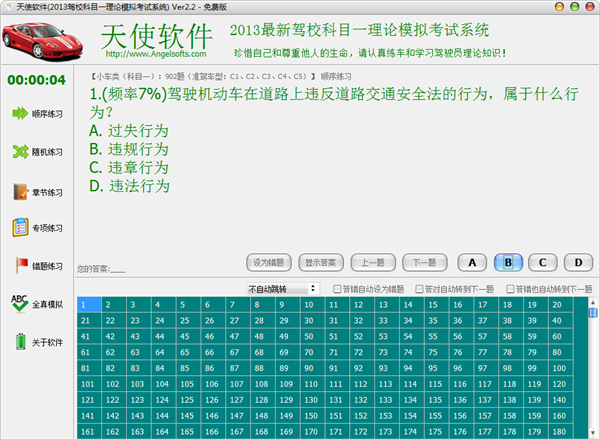Jump to question 88 in grid
Screen dimensions: 600x440
coord(263,368)
